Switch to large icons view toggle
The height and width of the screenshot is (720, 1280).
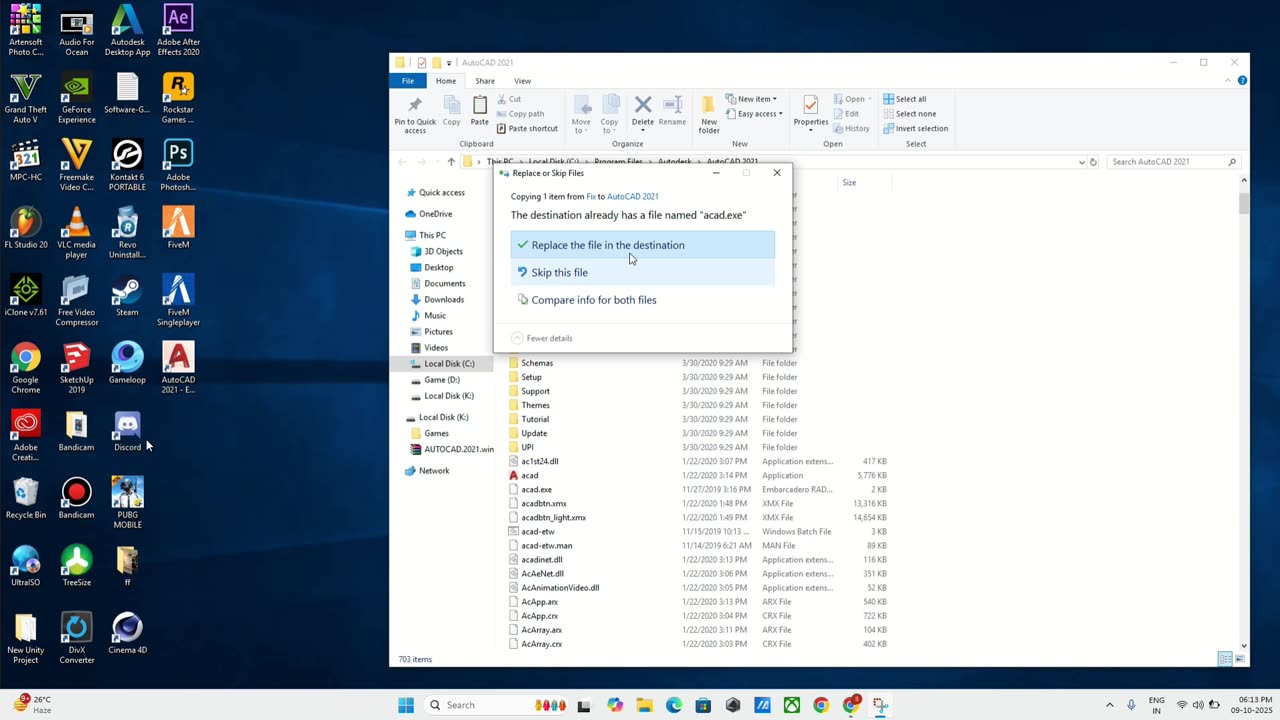click(x=1239, y=659)
